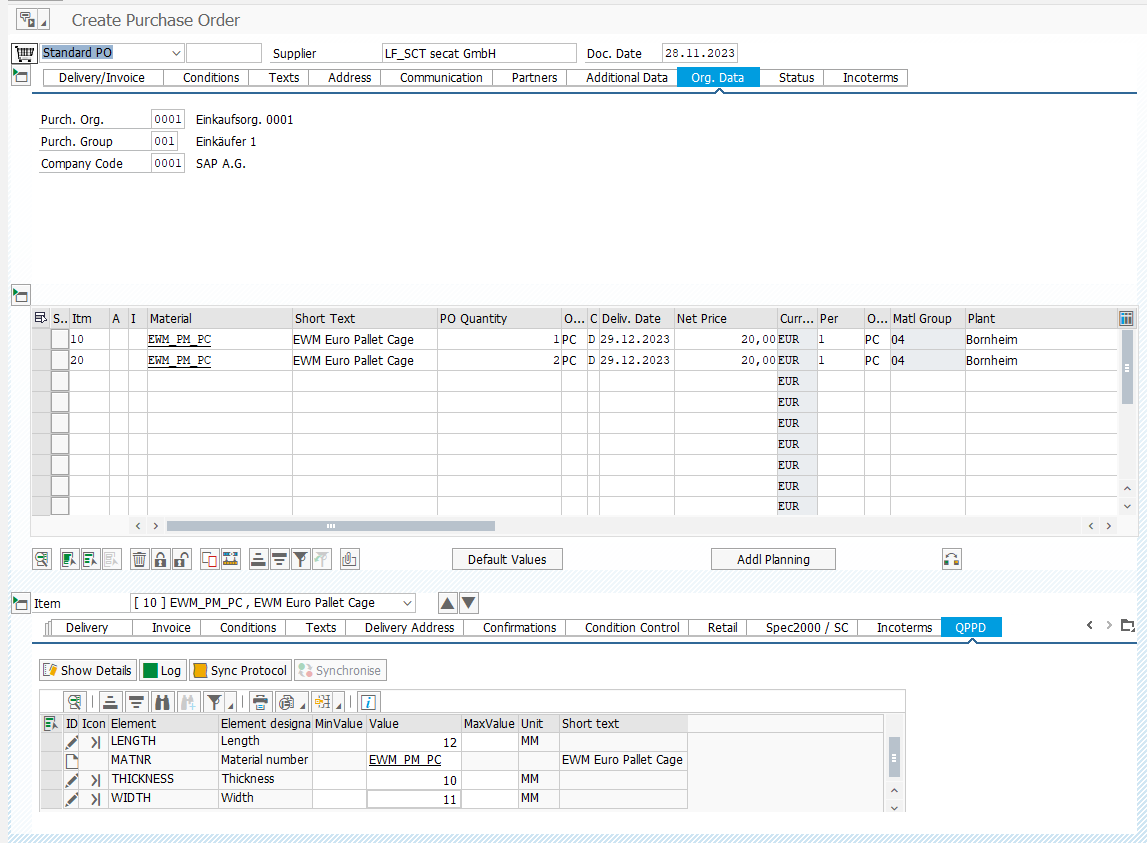The image size is (1147, 843).
Task: Click the paperclip attachment icon in item toolbar
Action: click(349, 559)
